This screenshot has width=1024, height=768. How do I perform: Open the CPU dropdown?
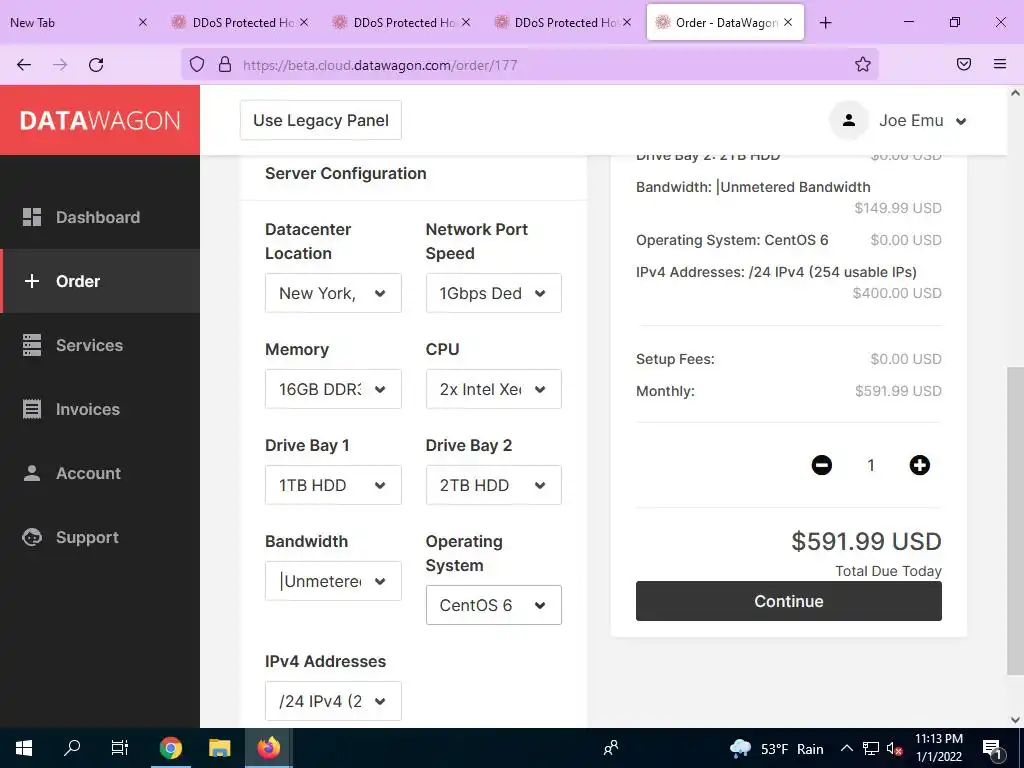pyautogui.click(x=494, y=389)
